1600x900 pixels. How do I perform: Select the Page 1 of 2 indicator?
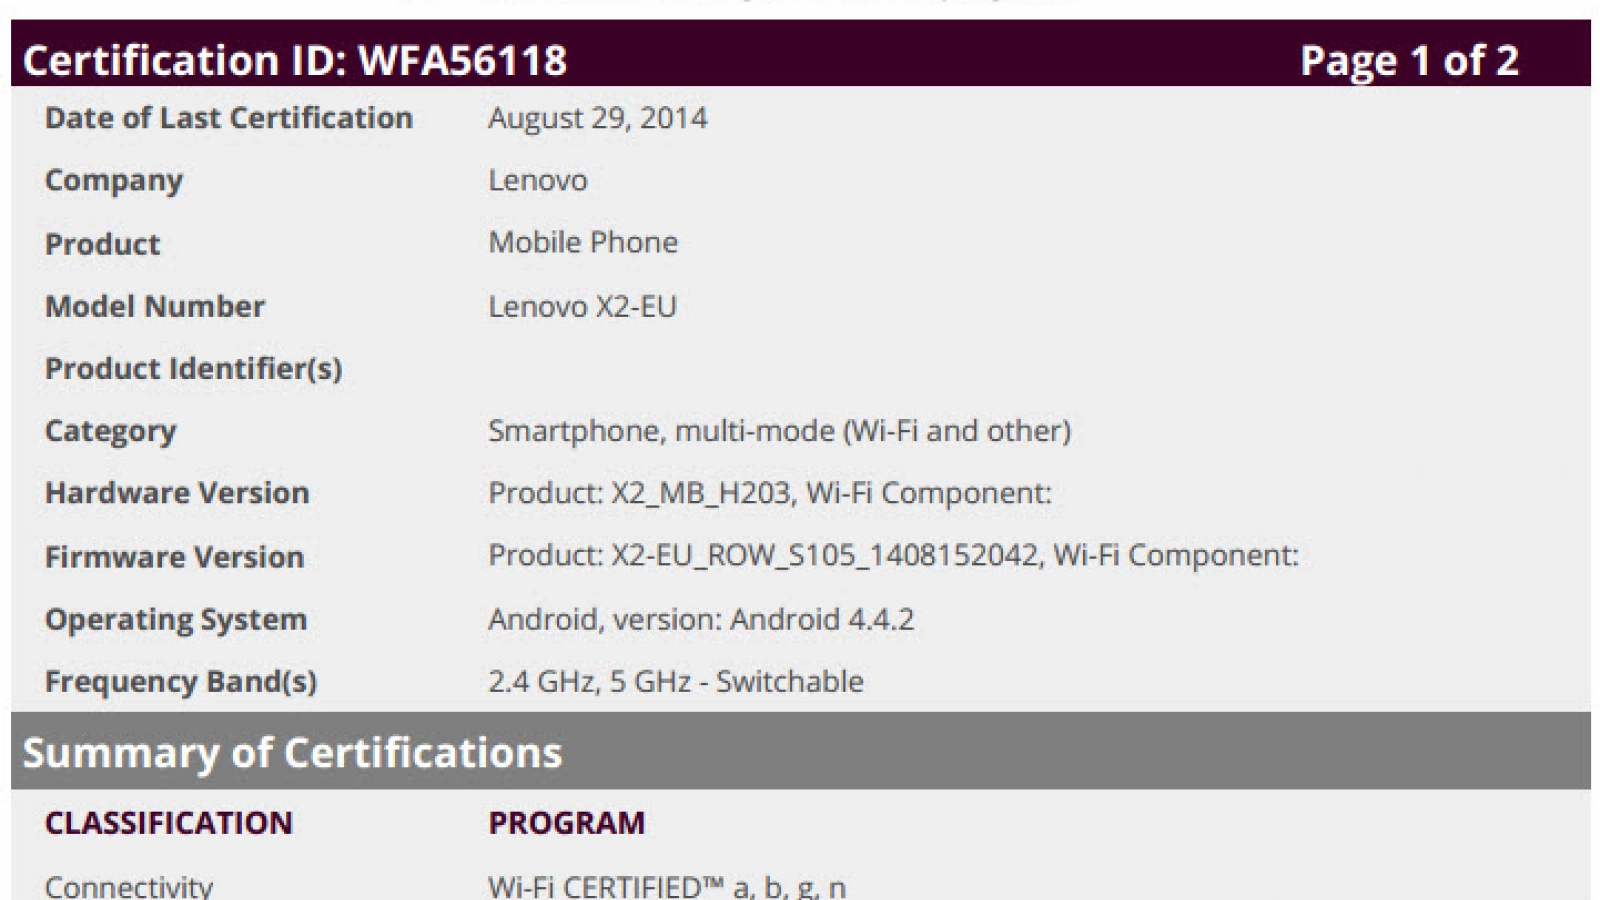coord(1409,60)
